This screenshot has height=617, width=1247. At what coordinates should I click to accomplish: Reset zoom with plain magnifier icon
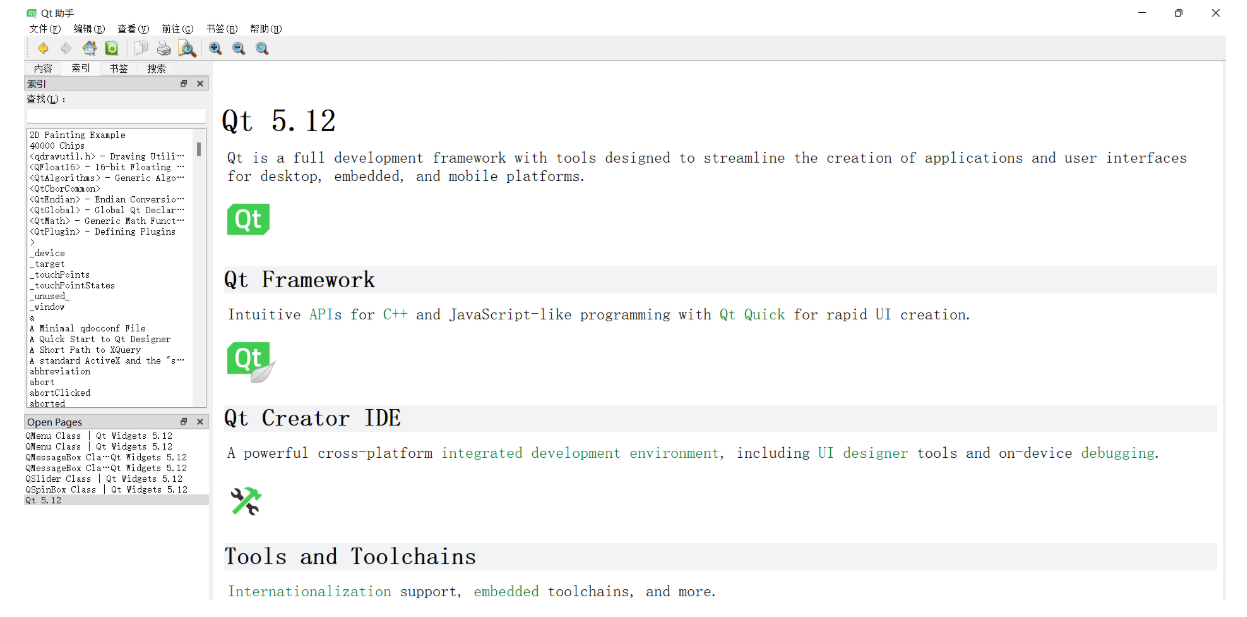point(262,48)
